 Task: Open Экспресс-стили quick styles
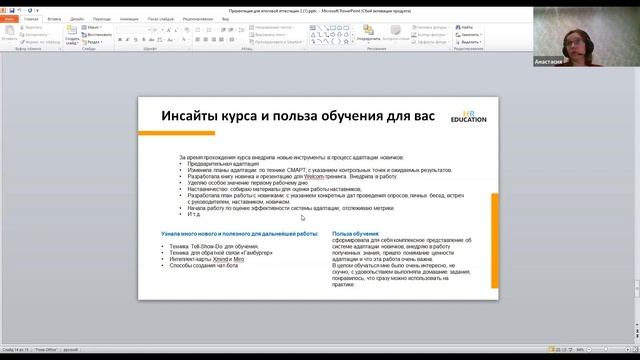[x=396, y=33]
